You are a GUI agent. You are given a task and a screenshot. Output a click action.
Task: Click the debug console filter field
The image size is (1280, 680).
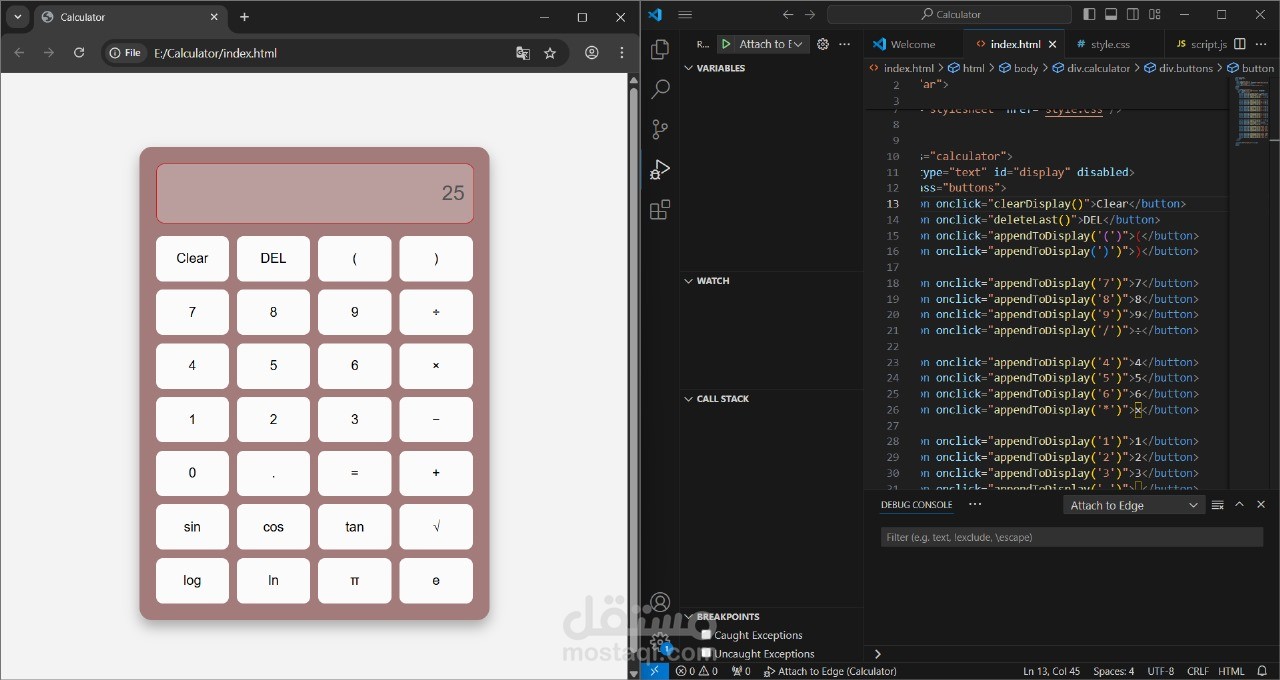pyautogui.click(x=1072, y=537)
